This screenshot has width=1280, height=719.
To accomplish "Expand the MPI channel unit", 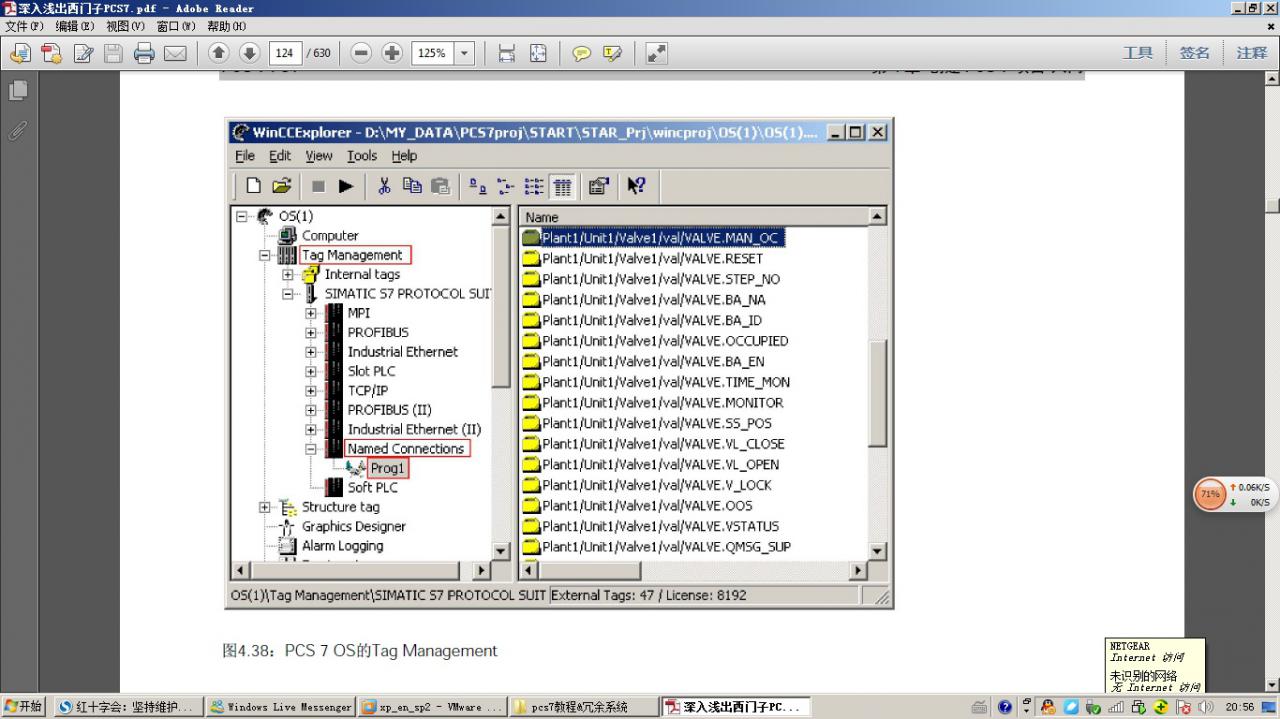I will coord(311,313).
